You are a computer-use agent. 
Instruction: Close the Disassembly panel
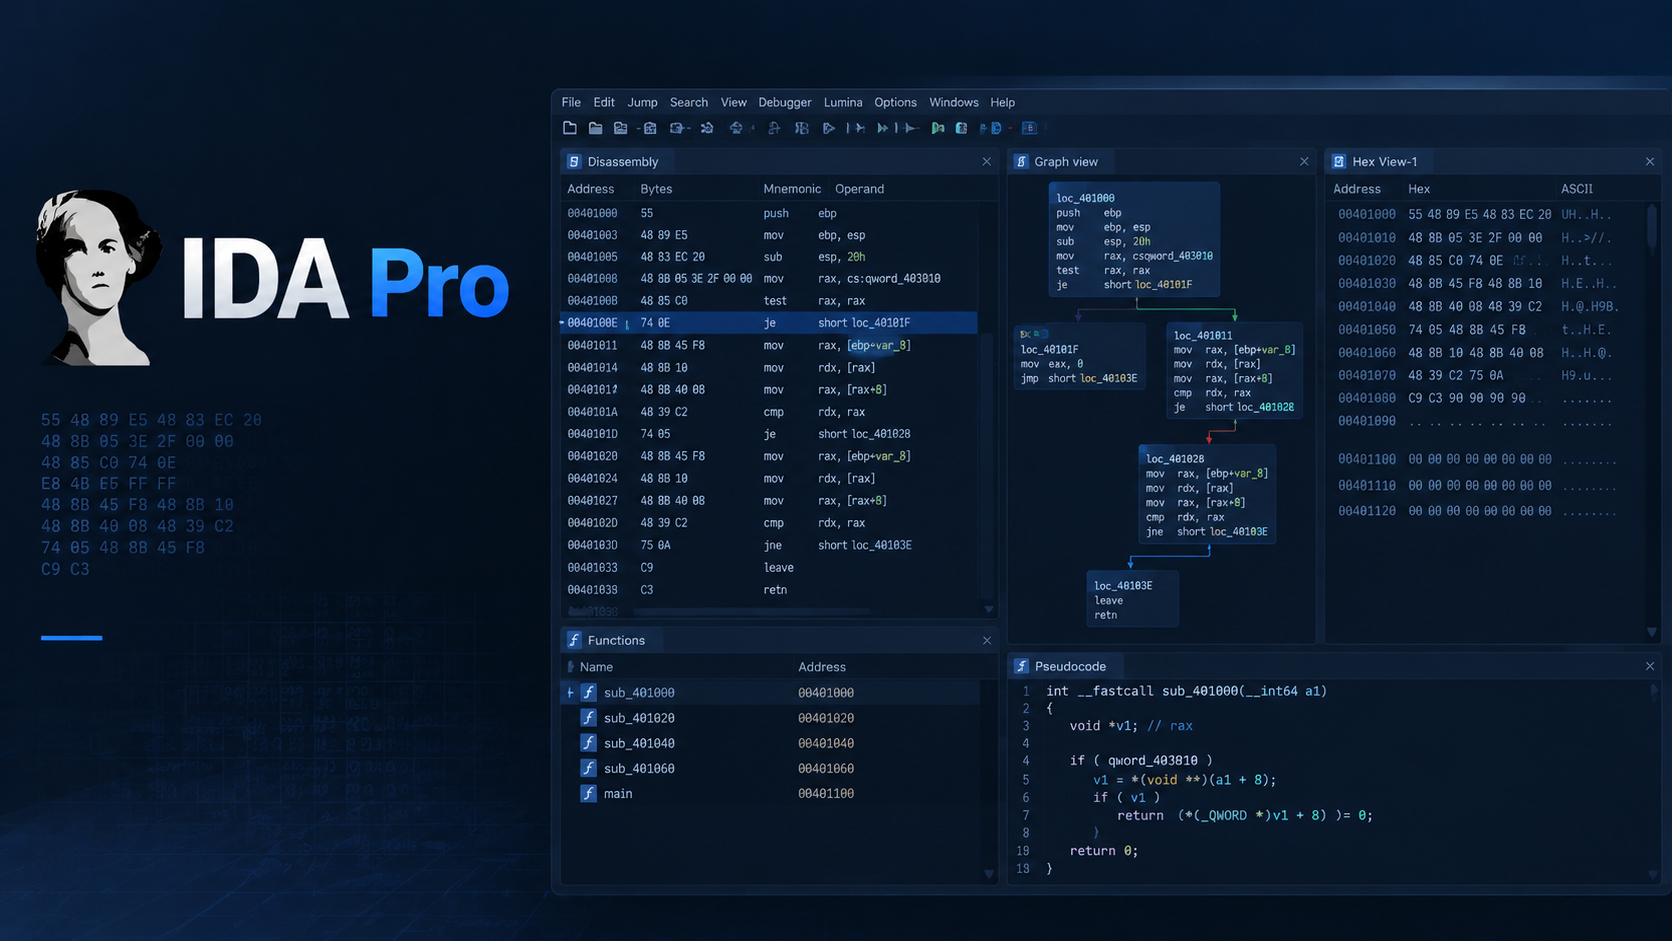pyautogui.click(x=987, y=161)
